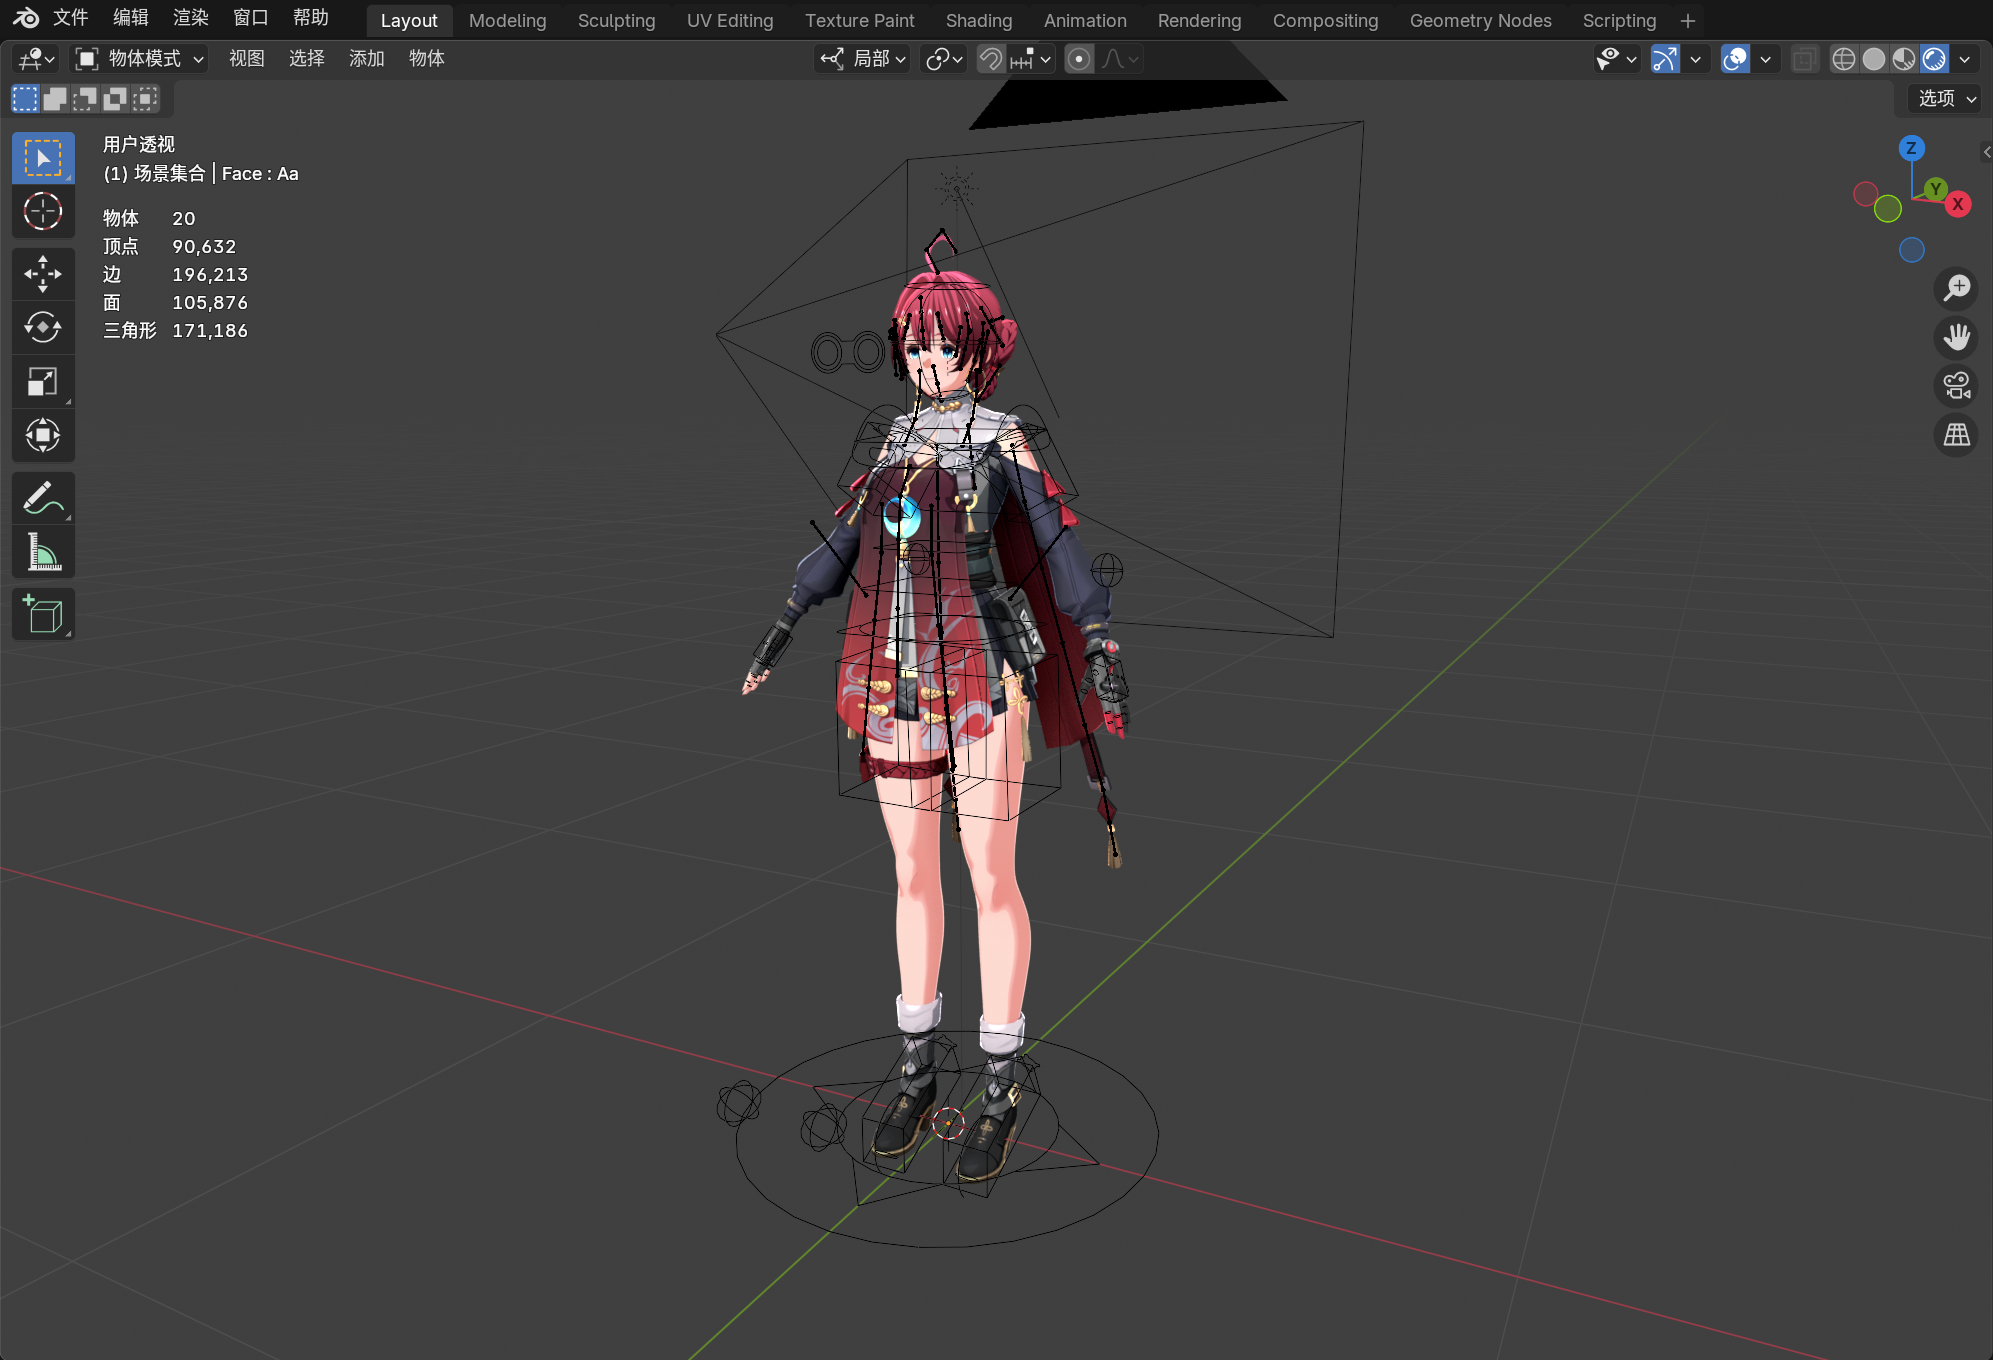The height and width of the screenshot is (1360, 1993).
Task: Choose the Annotate pencil tool
Action: (43, 498)
